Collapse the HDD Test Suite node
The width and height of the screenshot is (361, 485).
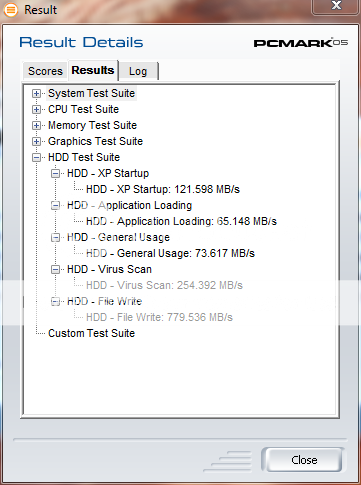click(37, 157)
